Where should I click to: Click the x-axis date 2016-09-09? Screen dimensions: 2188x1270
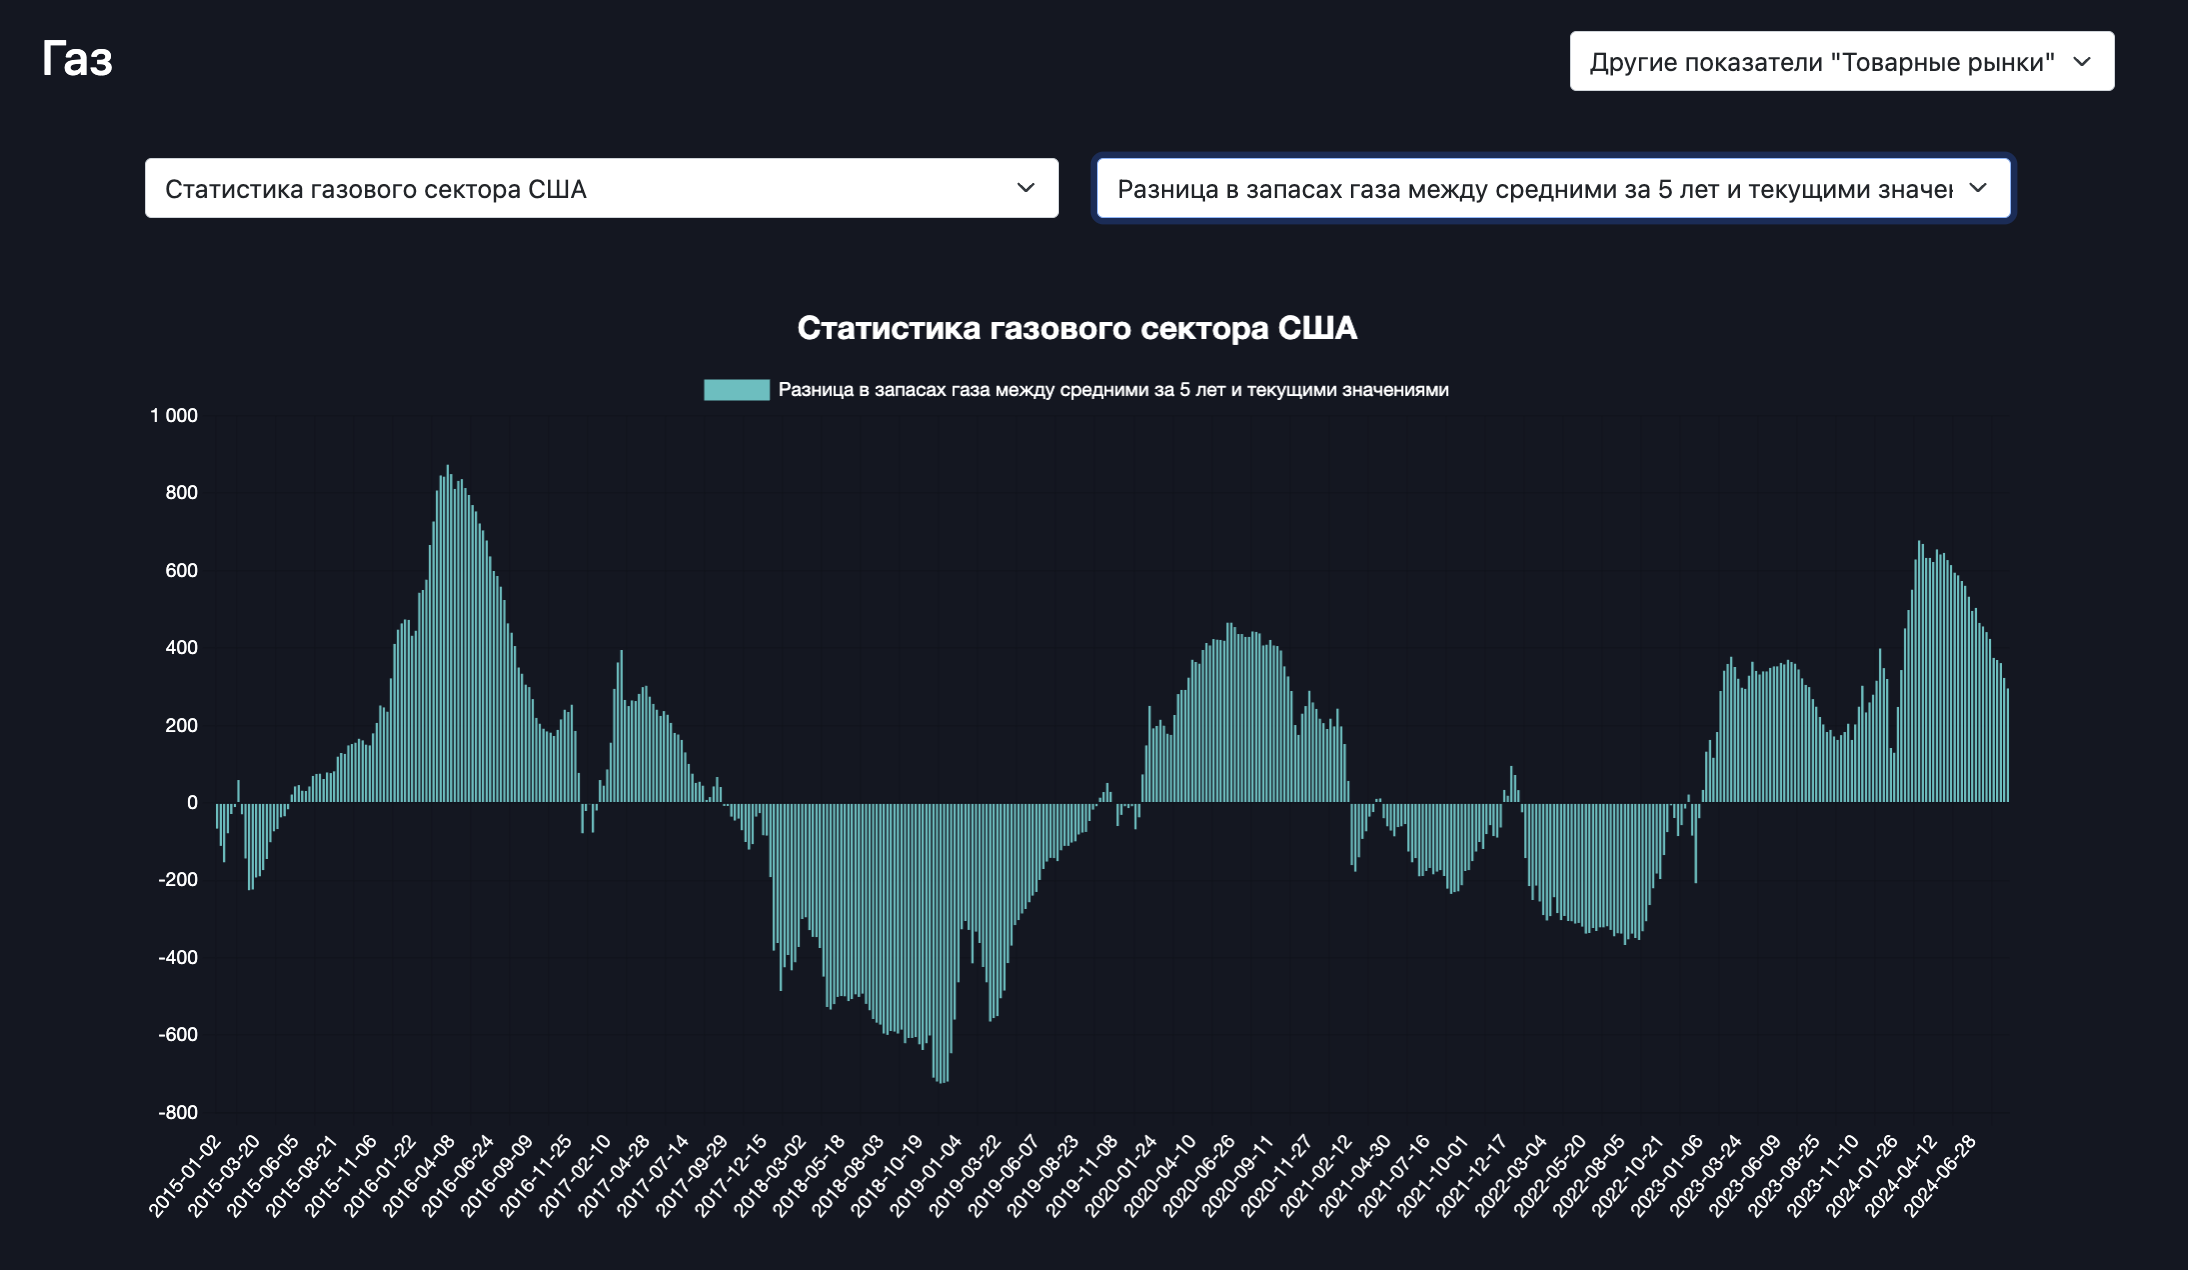pyautogui.click(x=497, y=1176)
